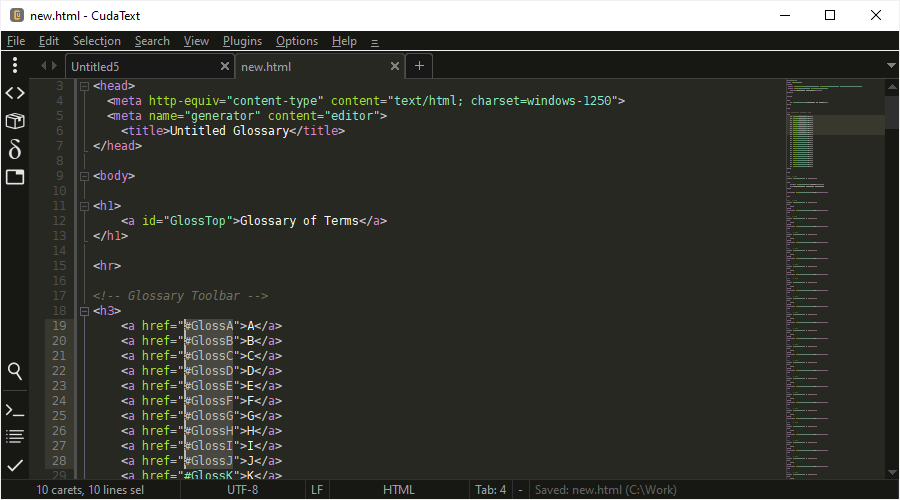Click the dash field in status bar
The width and height of the screenshot is (900, 500).
point(521,490)
